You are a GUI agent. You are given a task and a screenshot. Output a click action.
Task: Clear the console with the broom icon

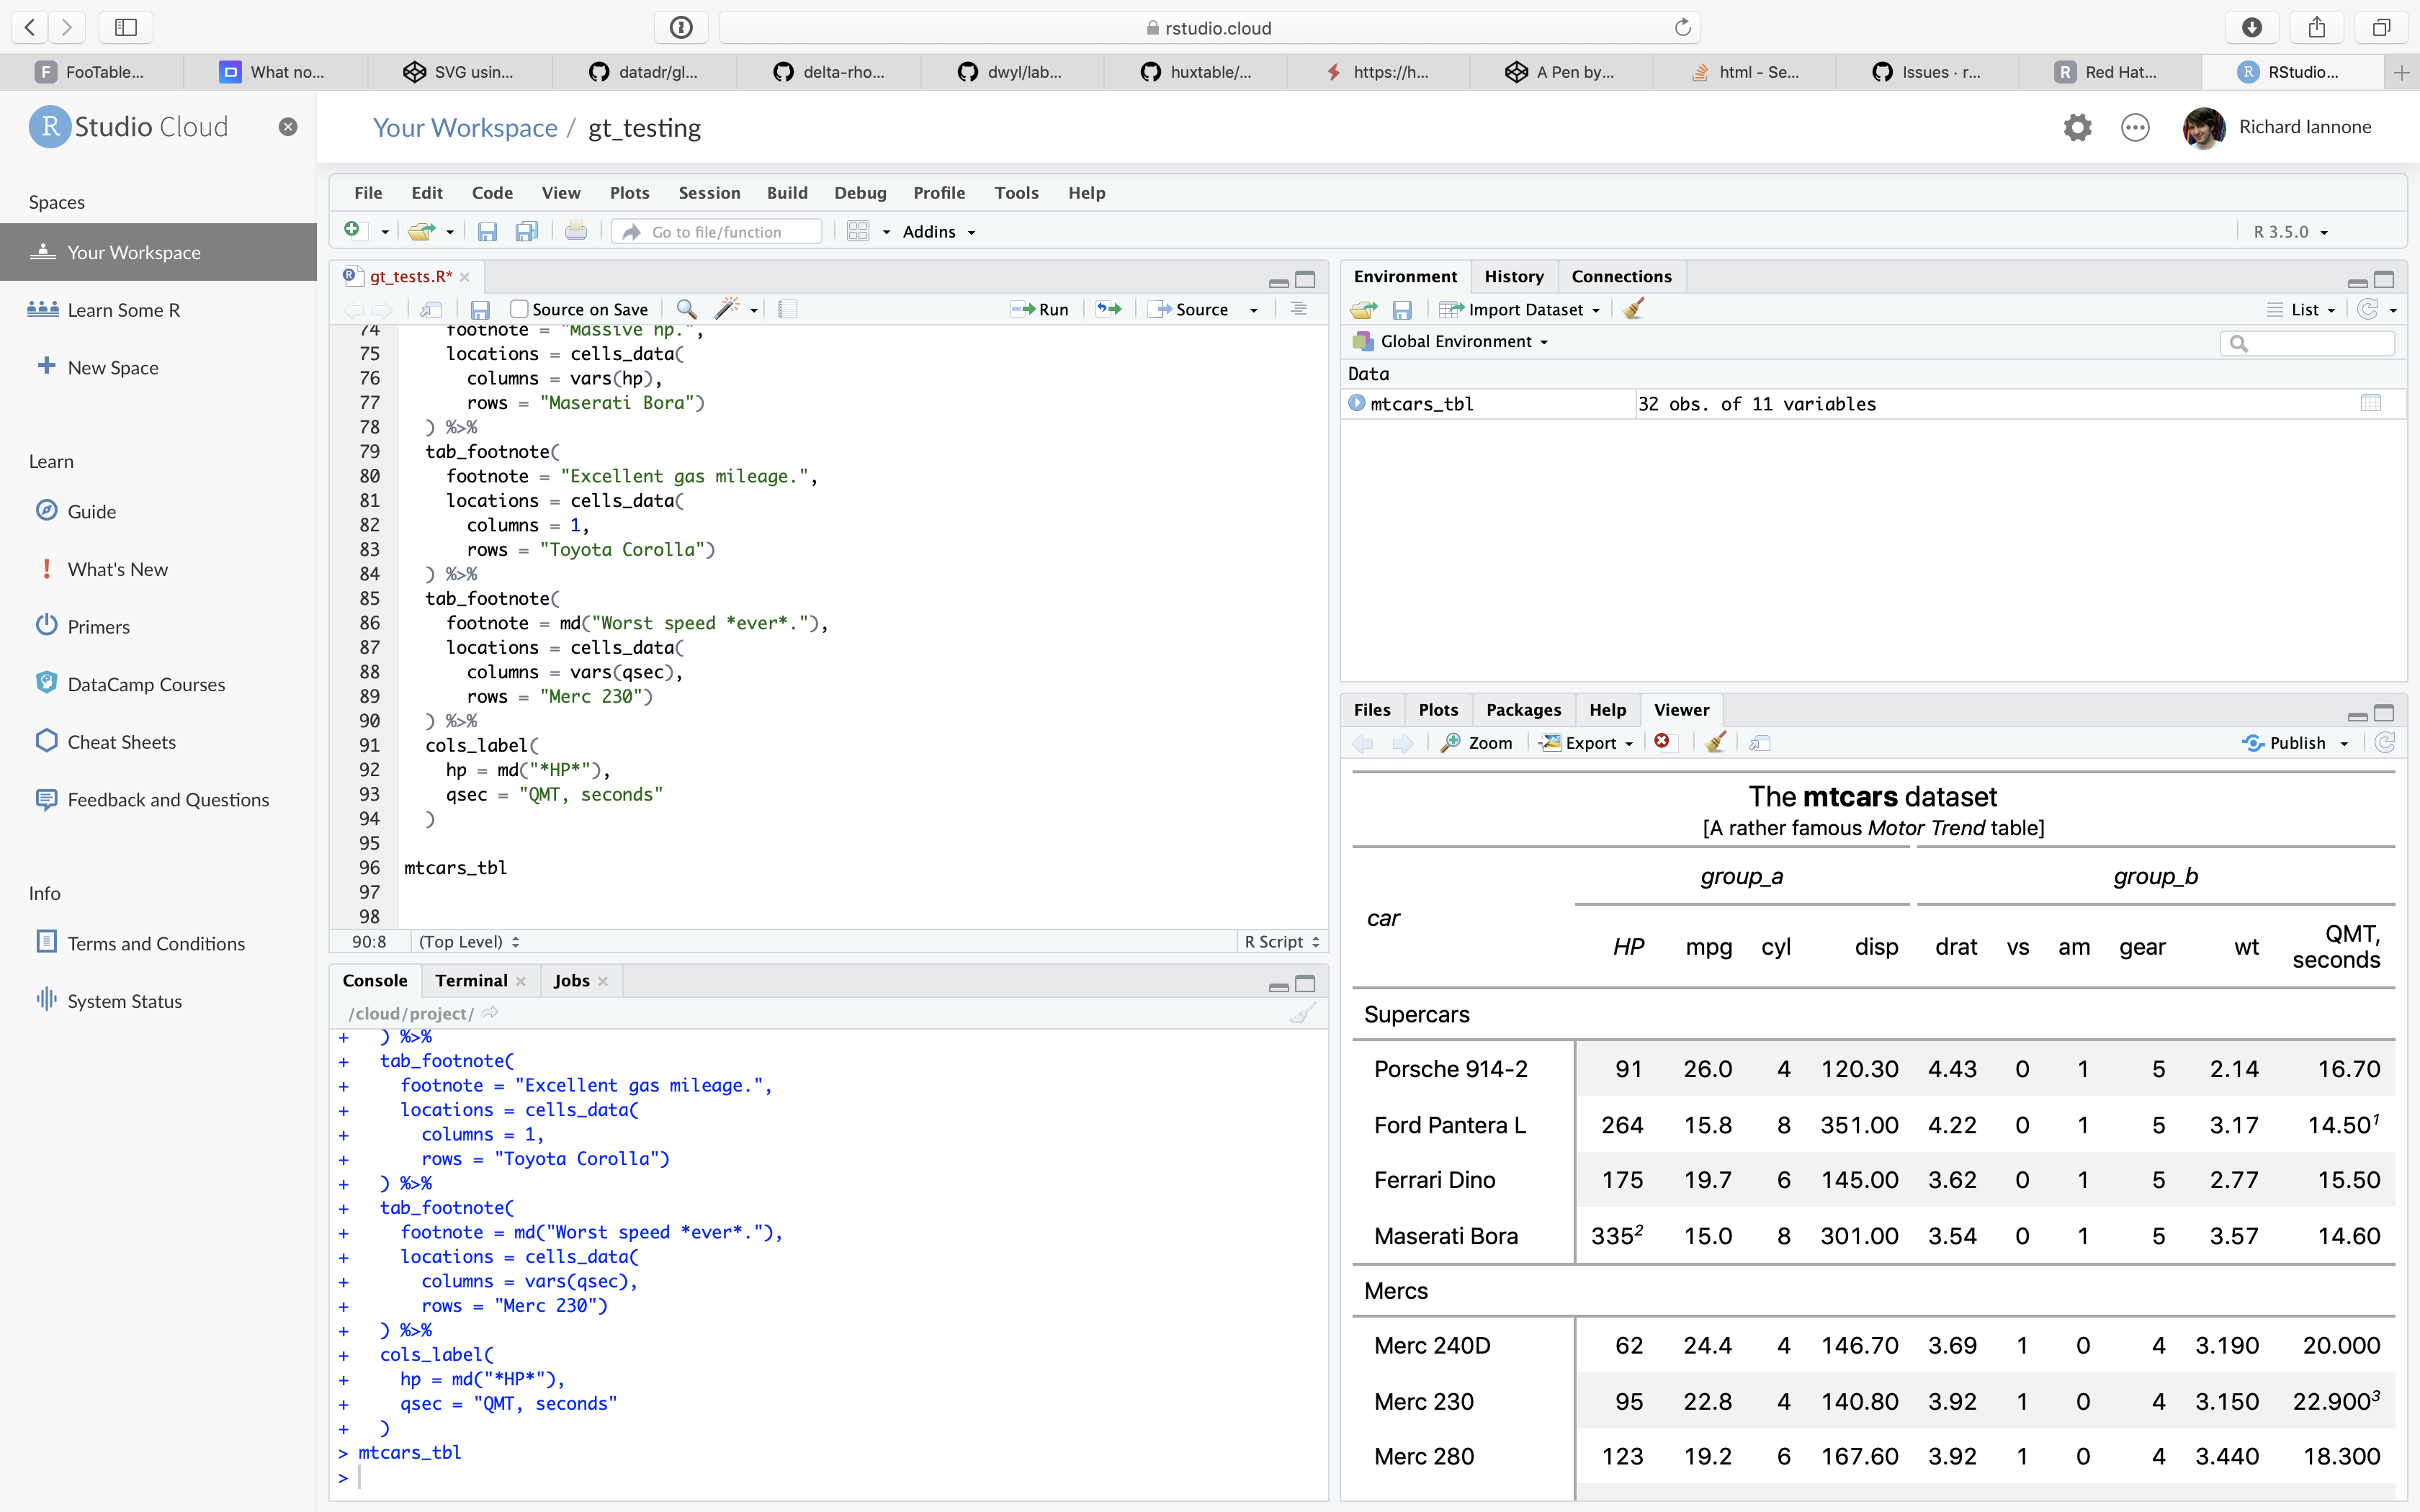(1302, 1013)
